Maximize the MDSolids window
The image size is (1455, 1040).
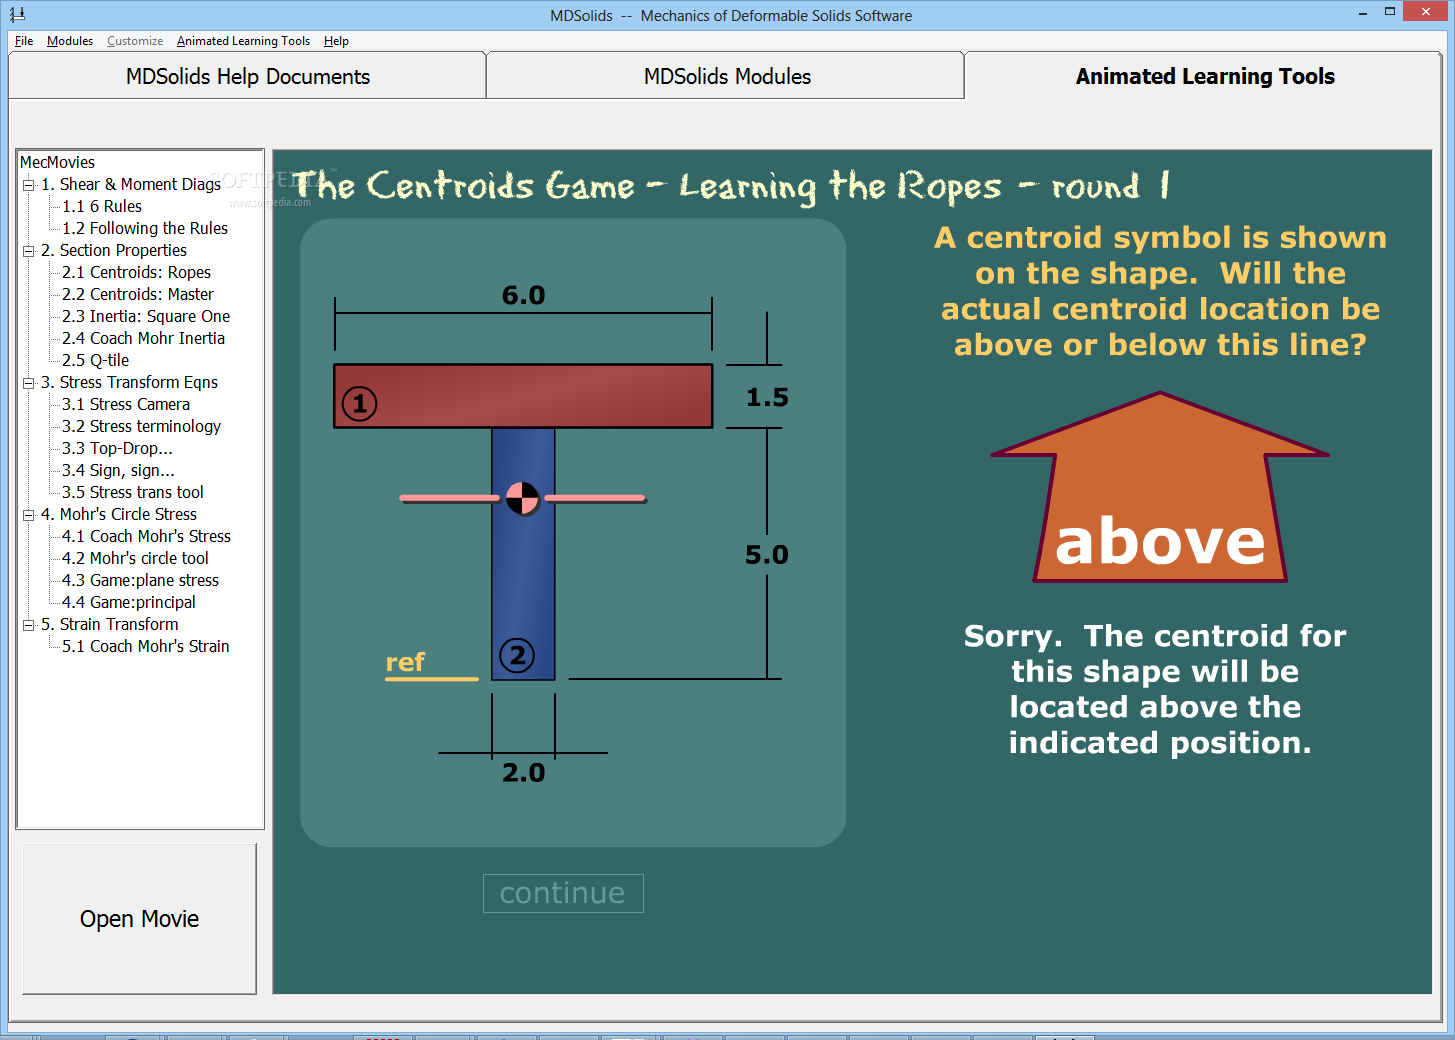pos(1390,12)
